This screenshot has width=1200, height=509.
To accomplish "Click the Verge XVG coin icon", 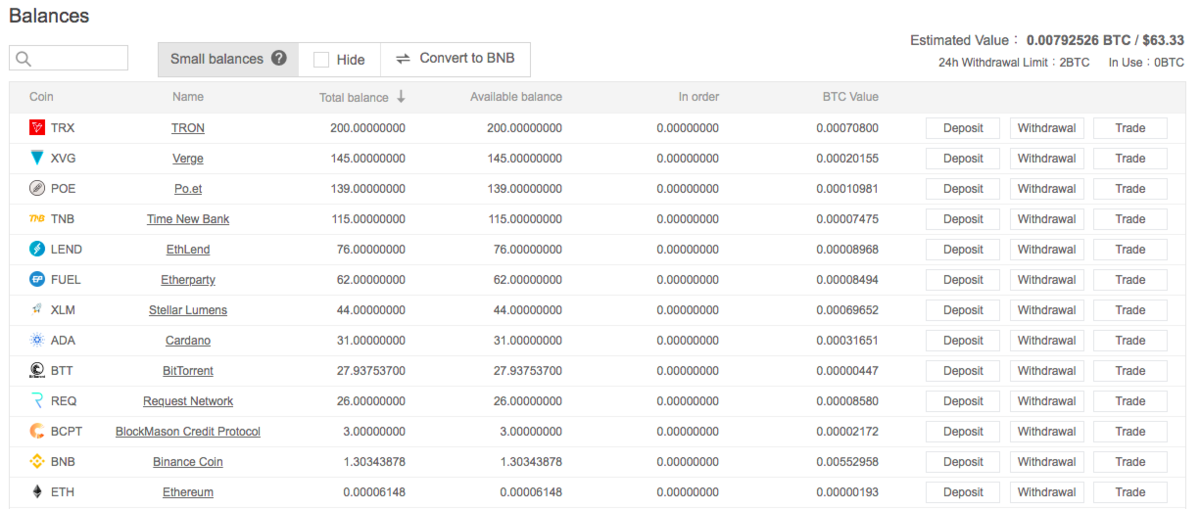I will 37,158.
